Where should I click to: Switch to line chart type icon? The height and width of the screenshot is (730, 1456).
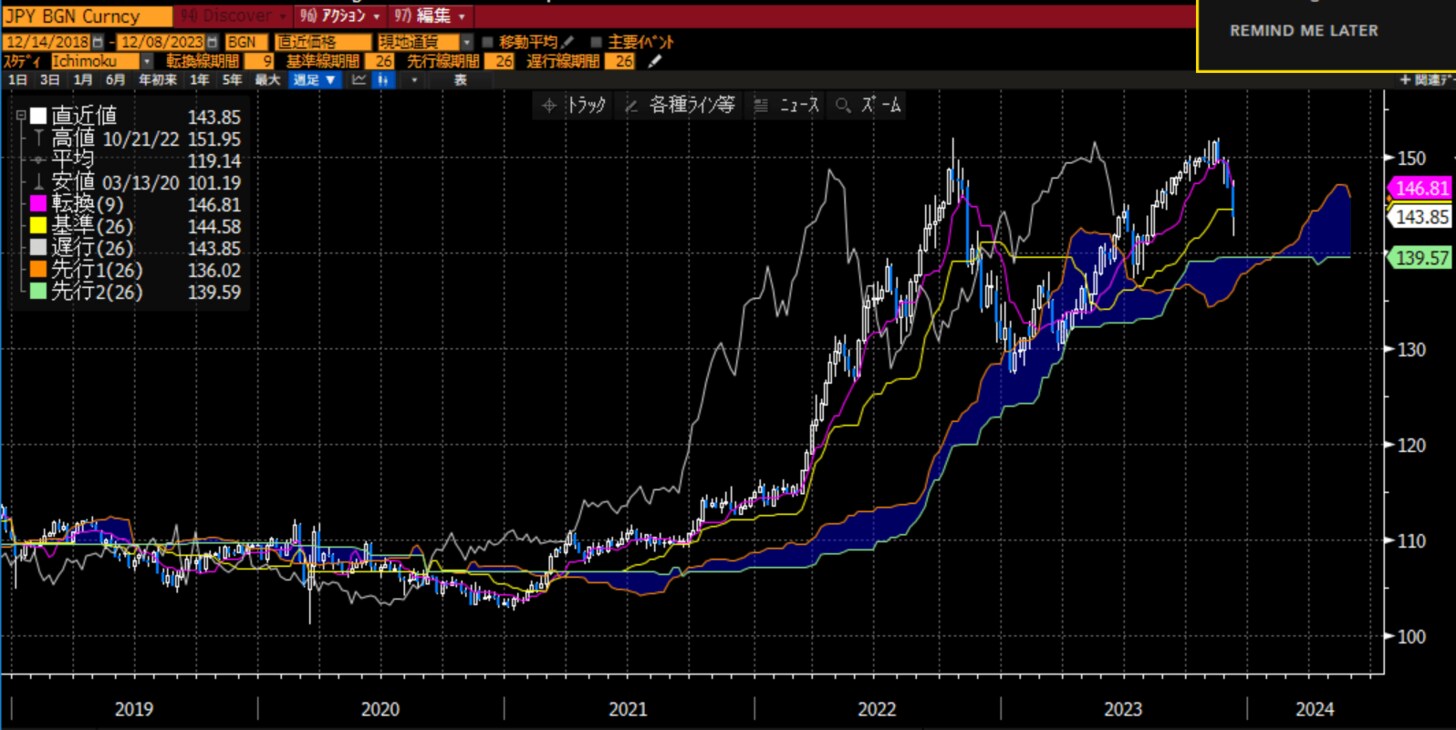pyautogui.click(x=359, y=80)
